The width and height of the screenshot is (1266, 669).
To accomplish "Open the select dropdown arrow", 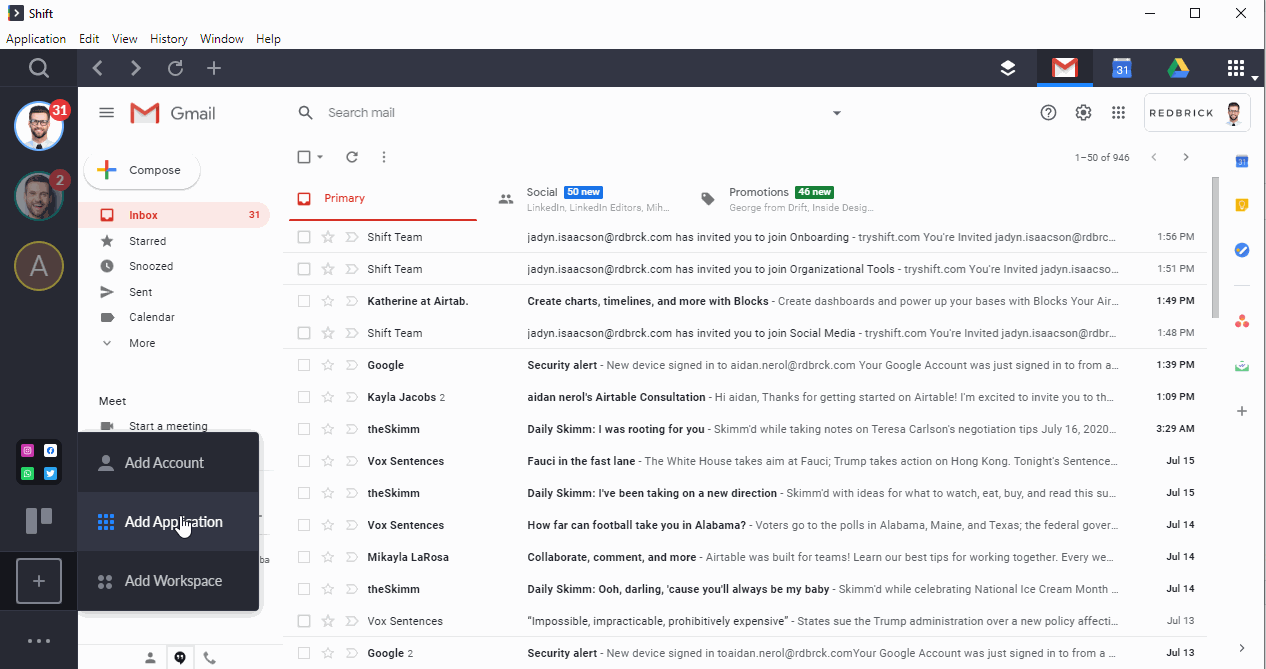I will pyautogui.click(x=320, y=157).
